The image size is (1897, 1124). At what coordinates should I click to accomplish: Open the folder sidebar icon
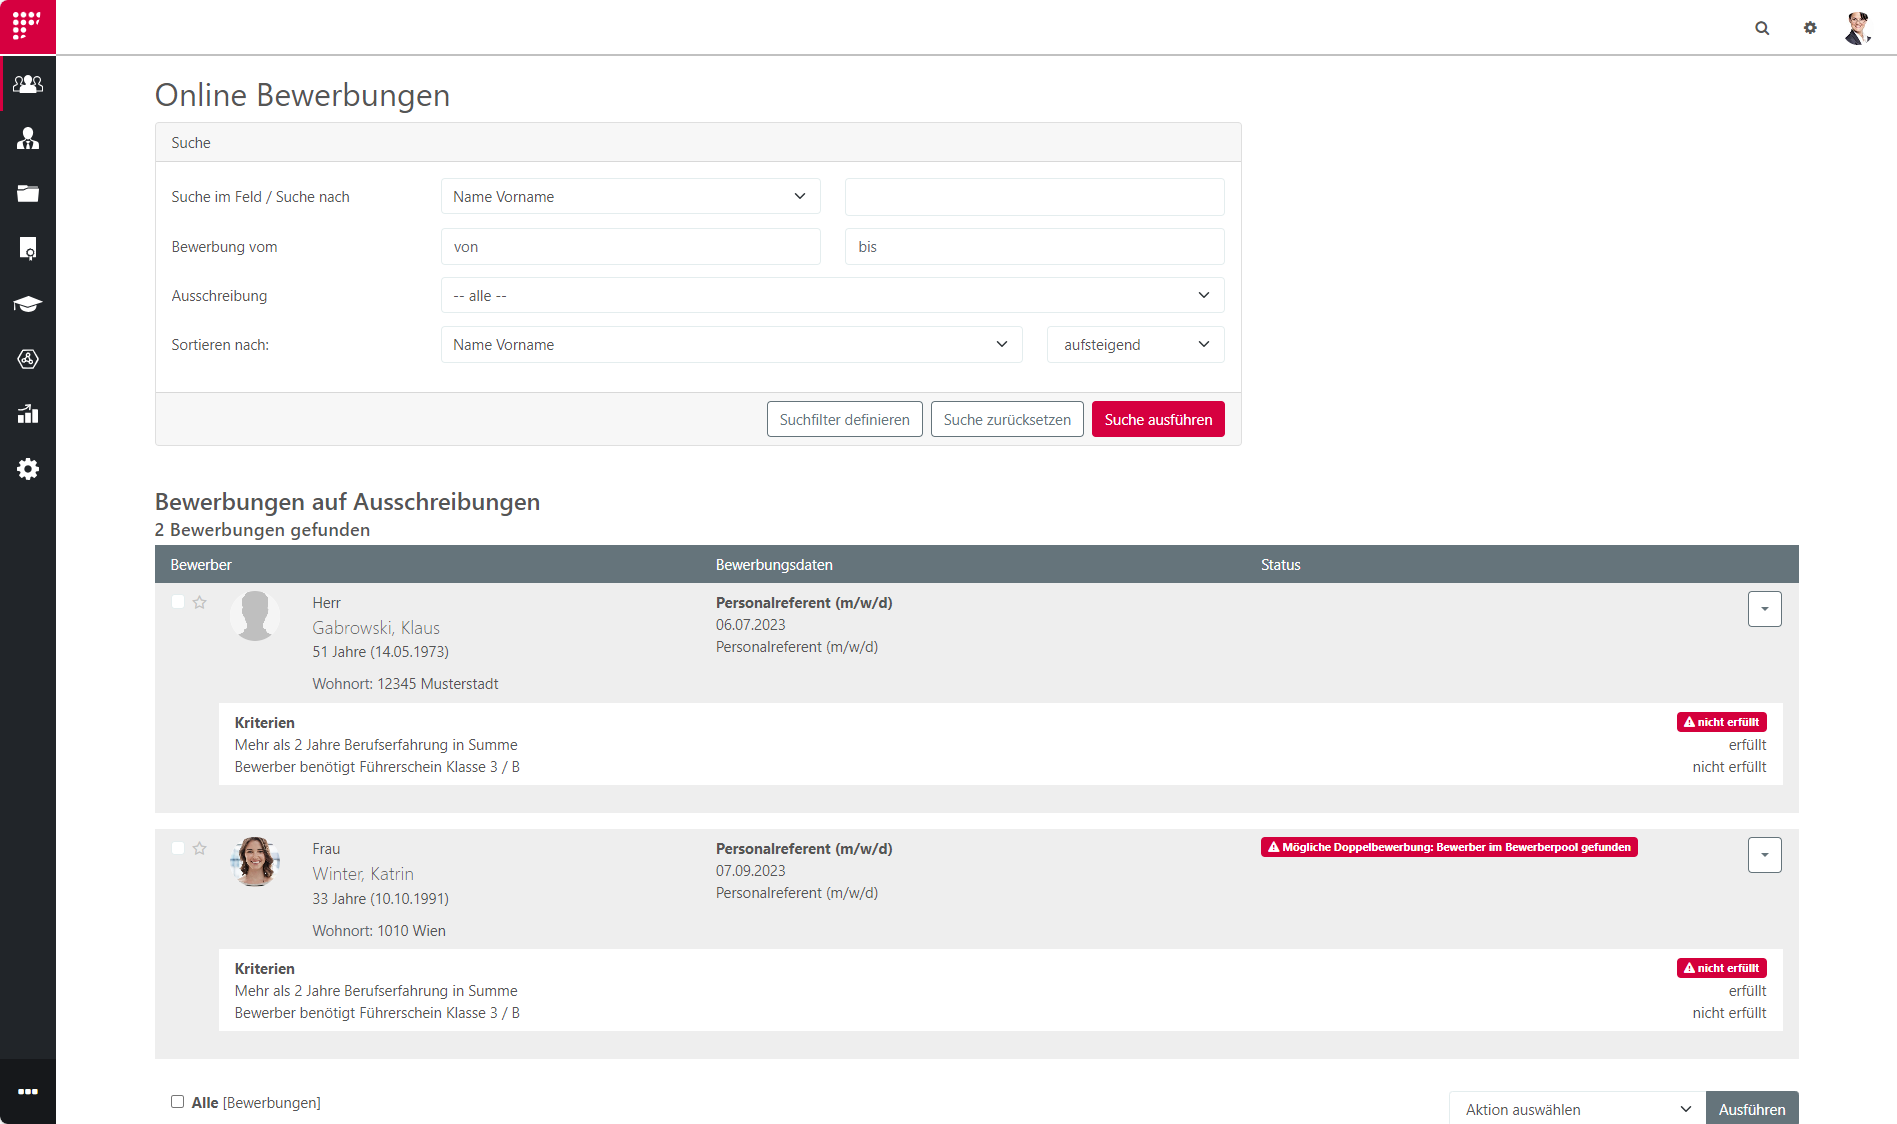click(x=28, y=194)
